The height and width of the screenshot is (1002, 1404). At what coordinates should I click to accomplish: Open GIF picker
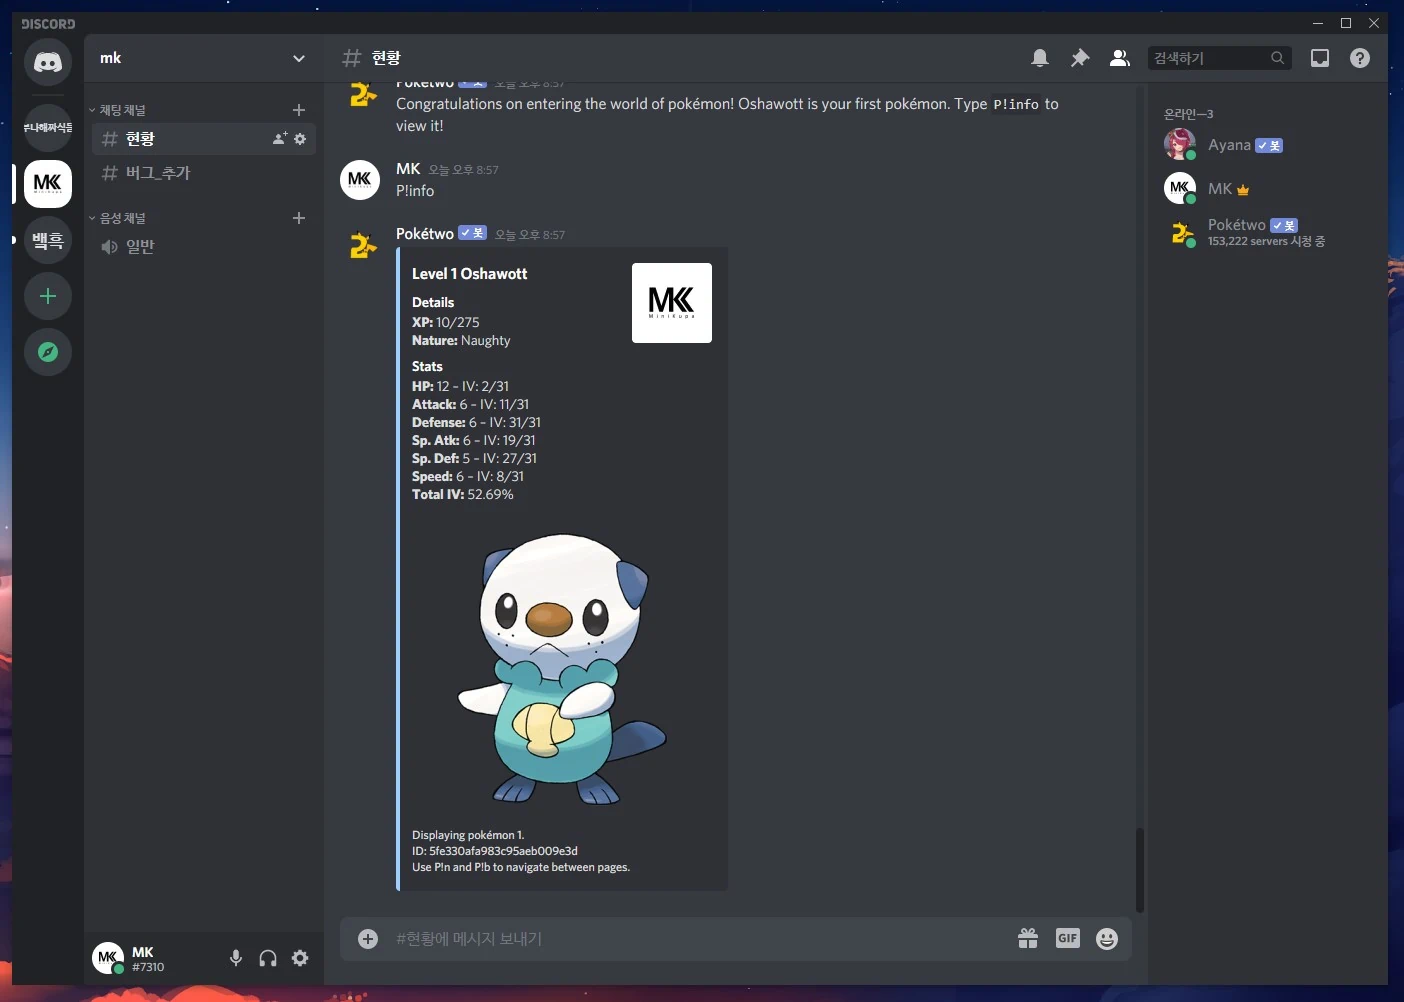coord(1068,939)
